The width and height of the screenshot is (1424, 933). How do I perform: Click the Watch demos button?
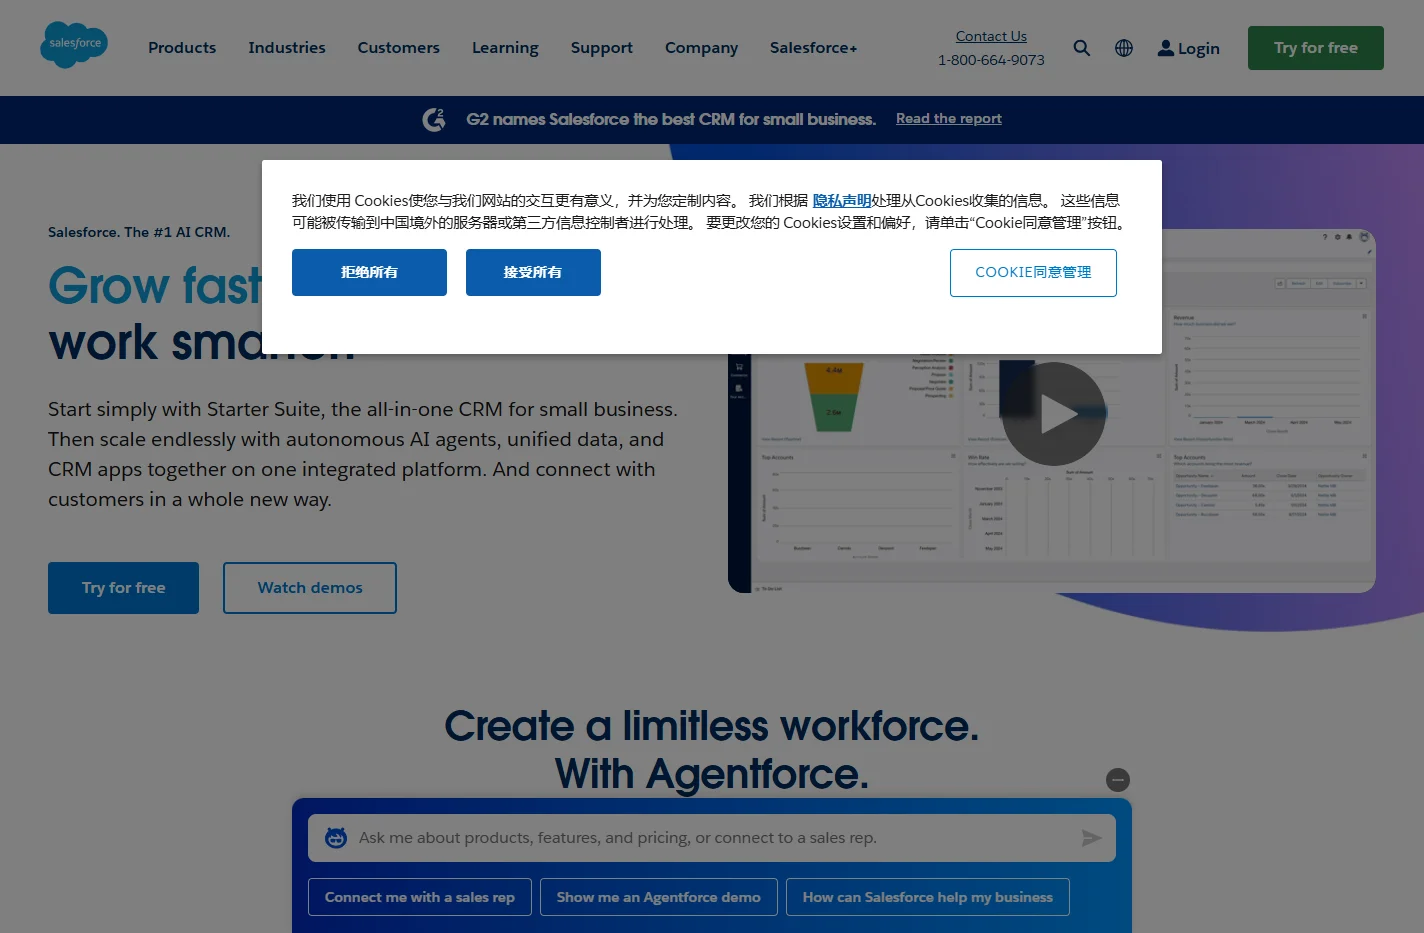(x=310, y=588)
